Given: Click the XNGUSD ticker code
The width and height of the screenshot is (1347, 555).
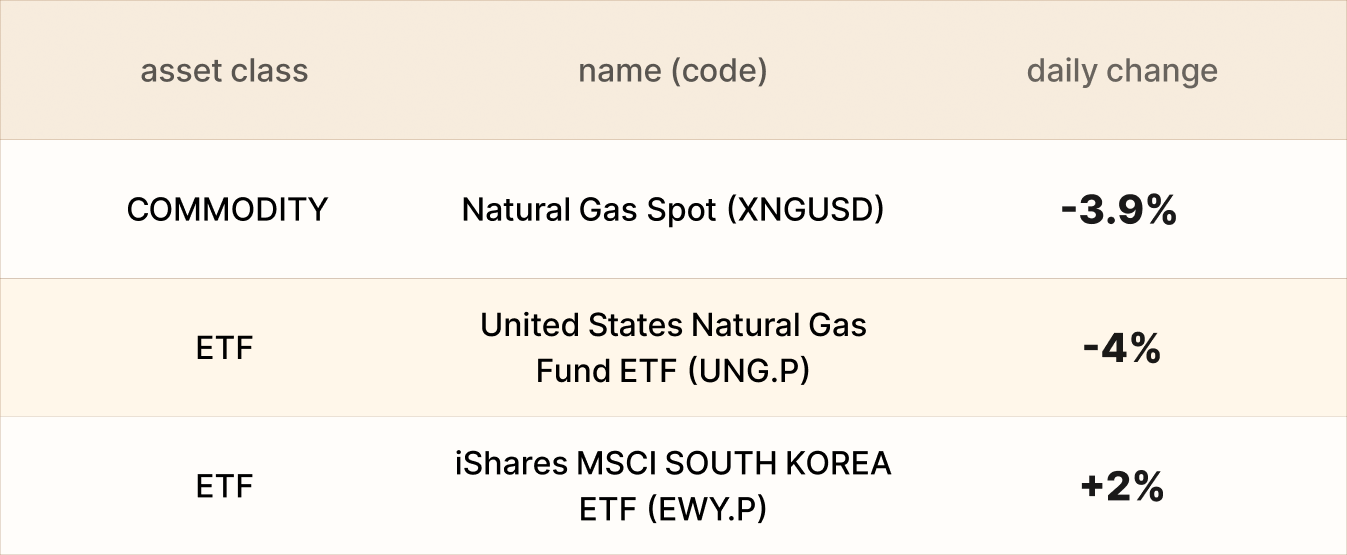Looking at the screenshot, I should (x=805, y=210).
